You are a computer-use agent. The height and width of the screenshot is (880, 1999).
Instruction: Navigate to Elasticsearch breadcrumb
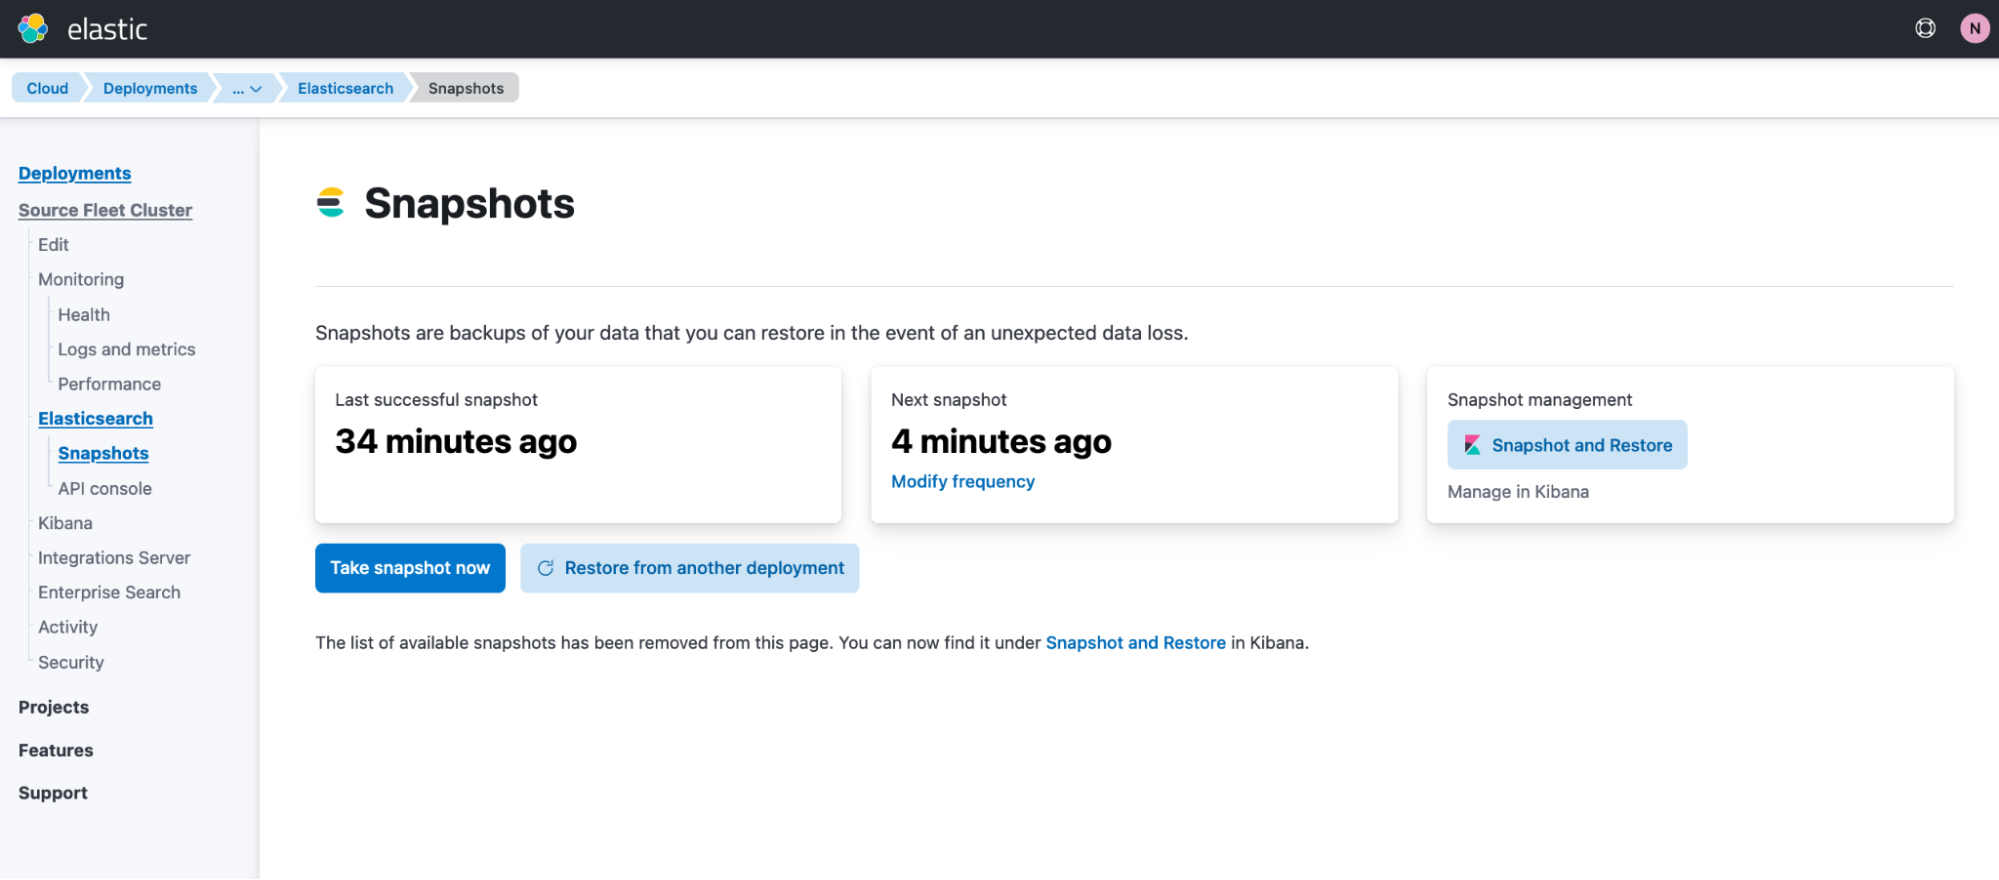coord(345,88)
